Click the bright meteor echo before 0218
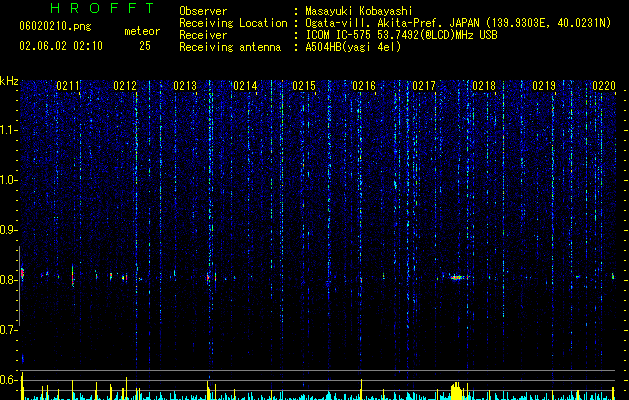 pos(457,277)
